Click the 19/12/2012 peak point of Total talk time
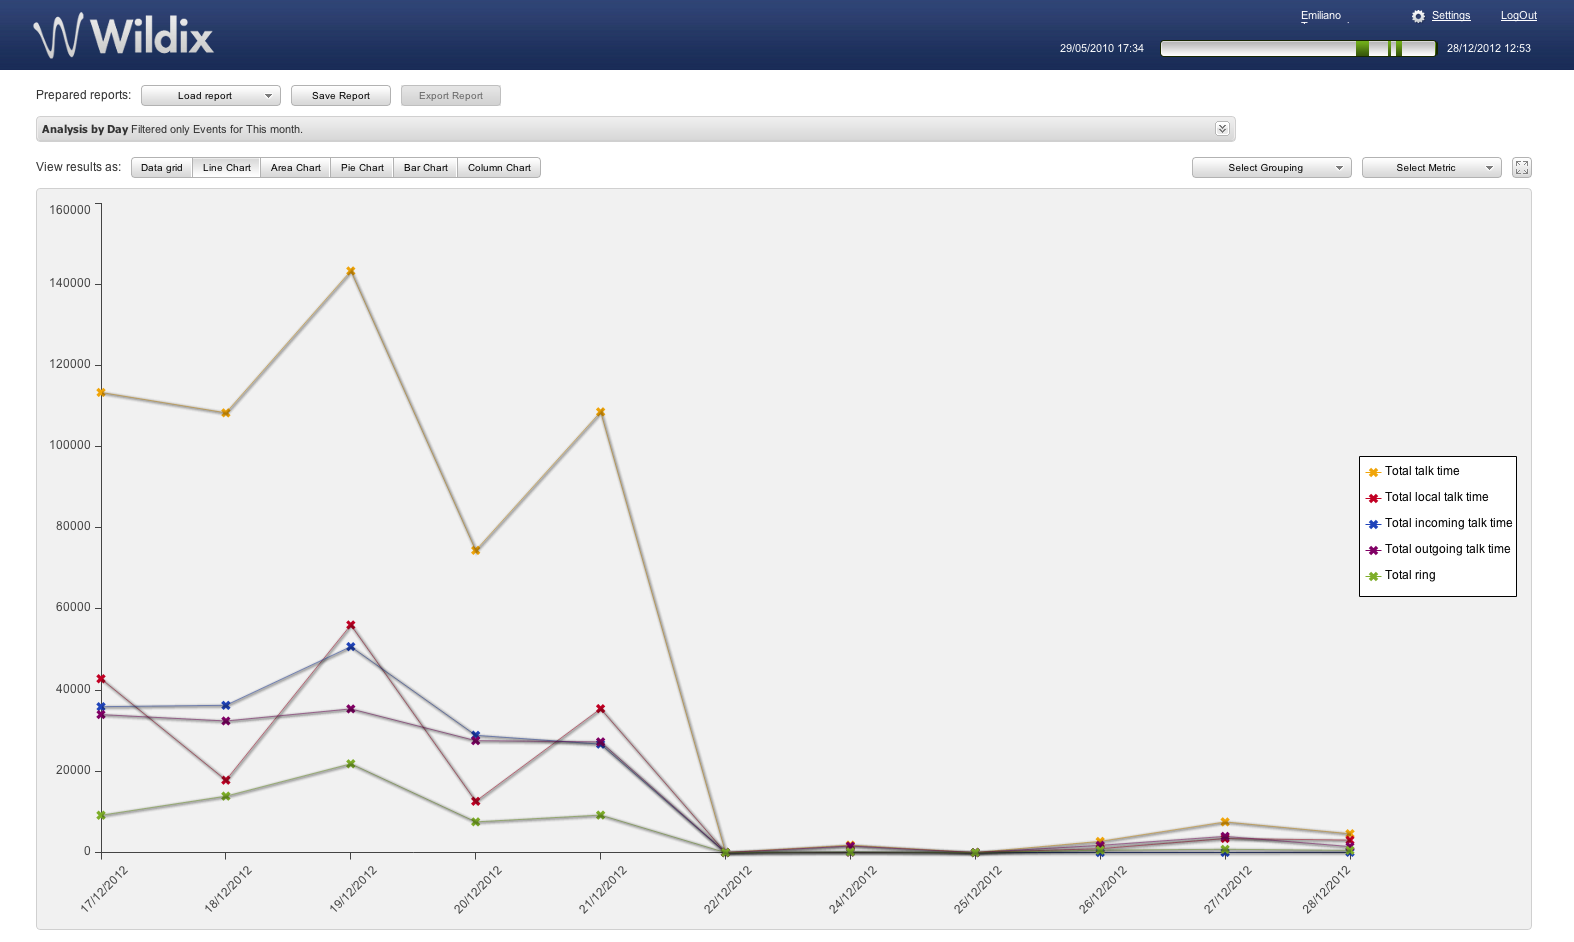The image size is (1574, 942). coord(351,271)
